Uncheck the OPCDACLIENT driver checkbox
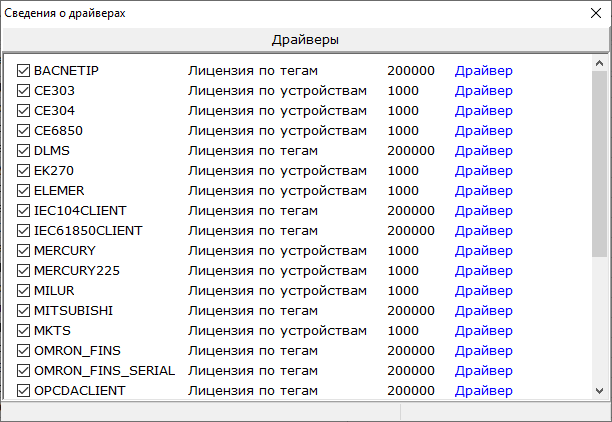 coord(23,390)
